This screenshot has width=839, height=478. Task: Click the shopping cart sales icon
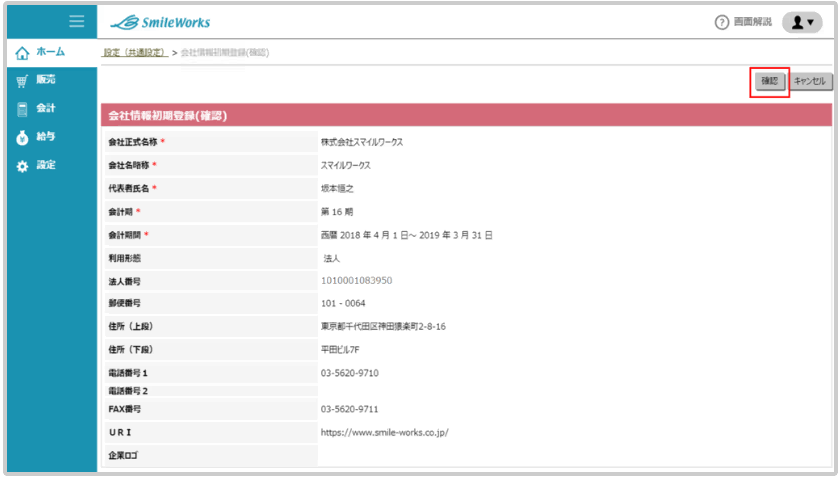pyautogui.click(x=22, y=80)
